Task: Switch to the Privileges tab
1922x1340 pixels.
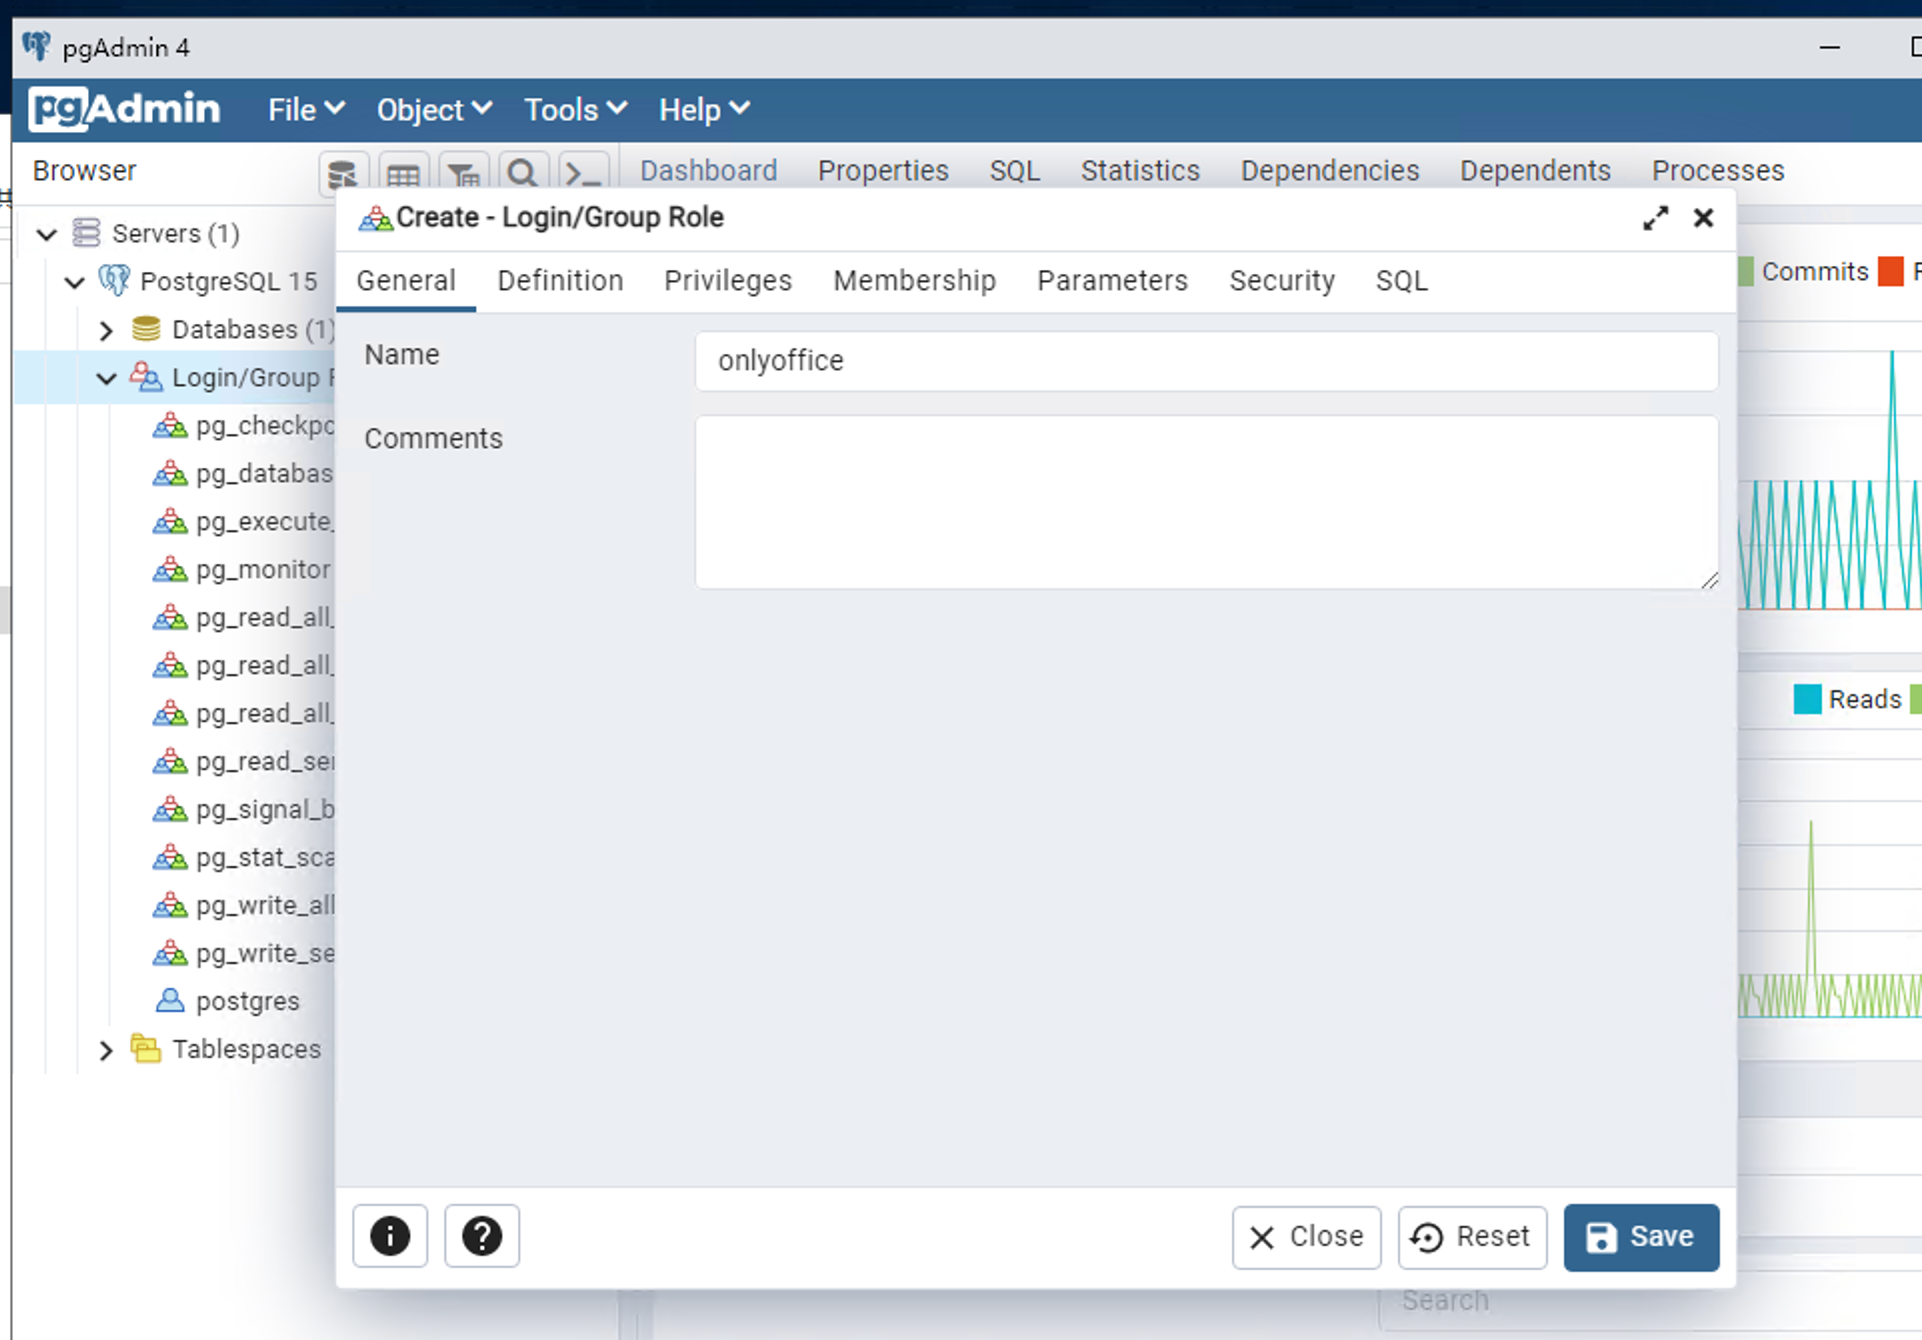Action: tap(728, 281)
